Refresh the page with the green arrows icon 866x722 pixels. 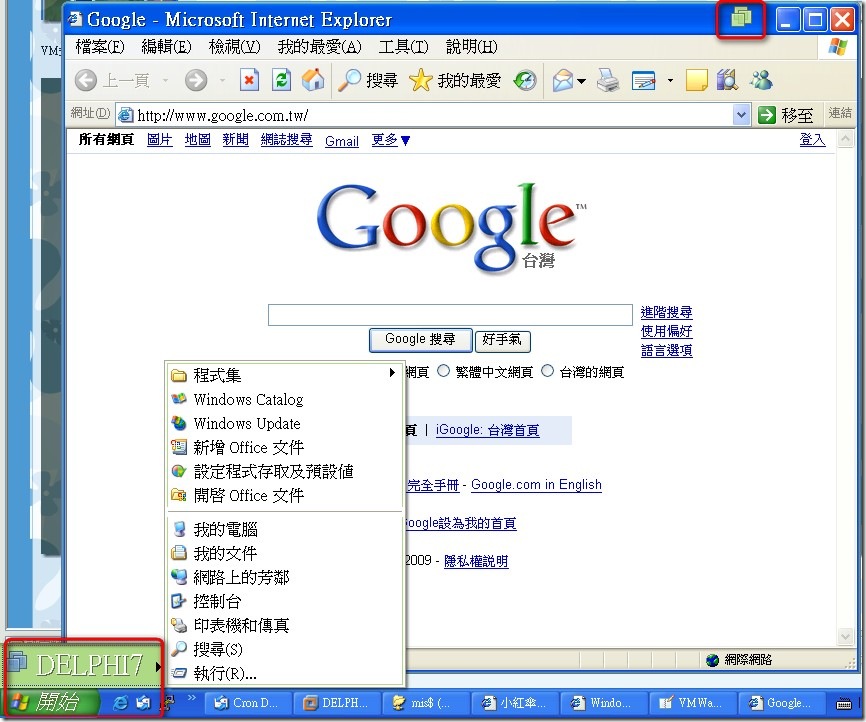tap(282, 81)
